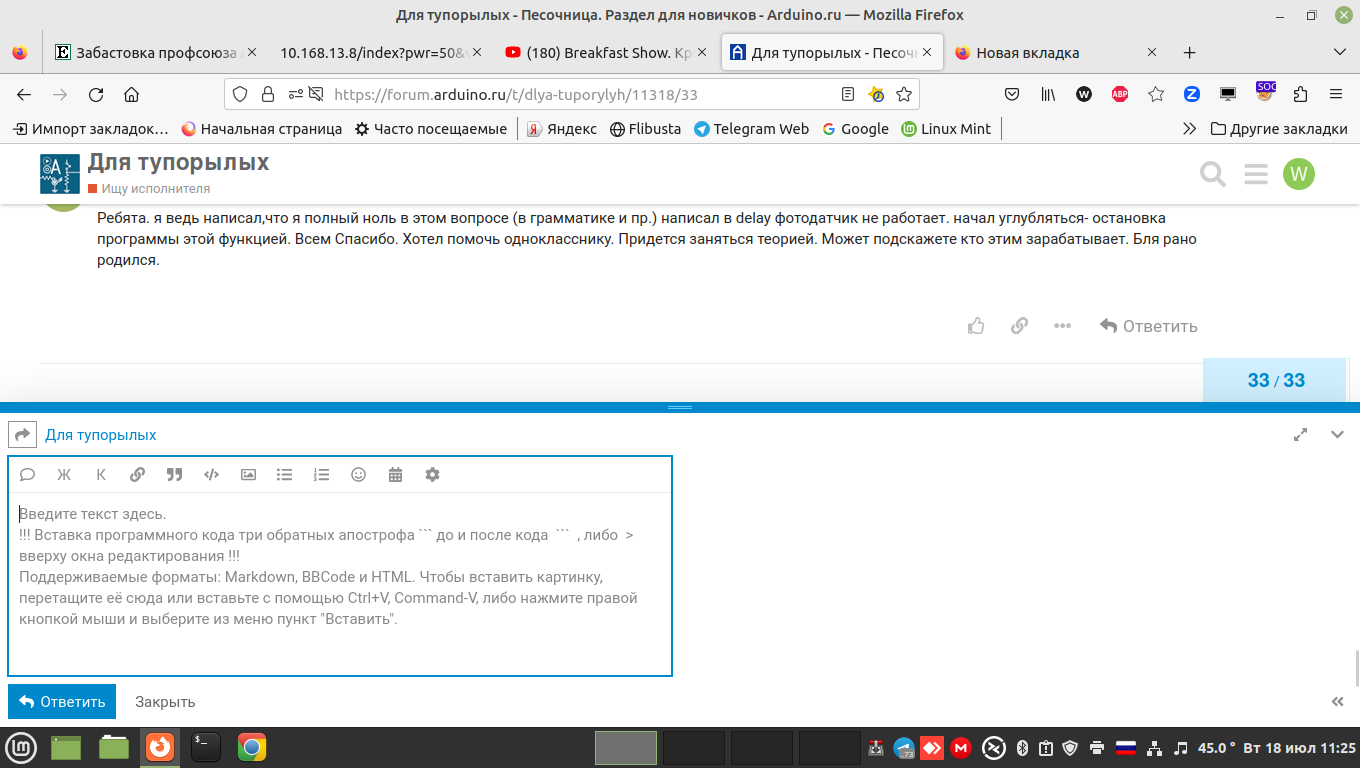Launch the terminal from the taskbar
The width and height of the screenshot is (1360, 768).
pyautogui.click(x=206, y=747)
